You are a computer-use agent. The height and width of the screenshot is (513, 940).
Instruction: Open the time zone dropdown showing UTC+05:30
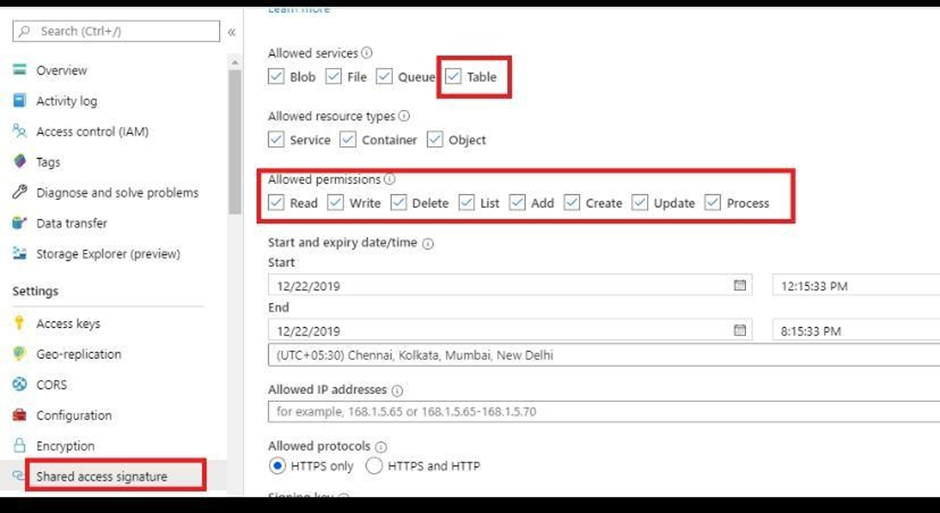click(604, 355)
